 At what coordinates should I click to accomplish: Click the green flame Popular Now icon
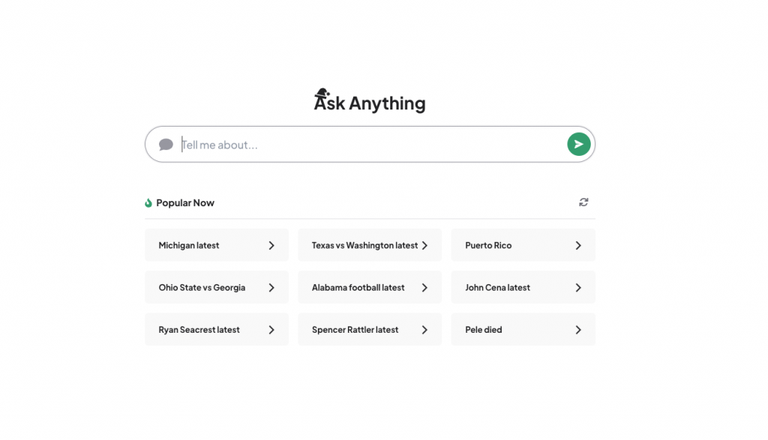coord(149,203)
